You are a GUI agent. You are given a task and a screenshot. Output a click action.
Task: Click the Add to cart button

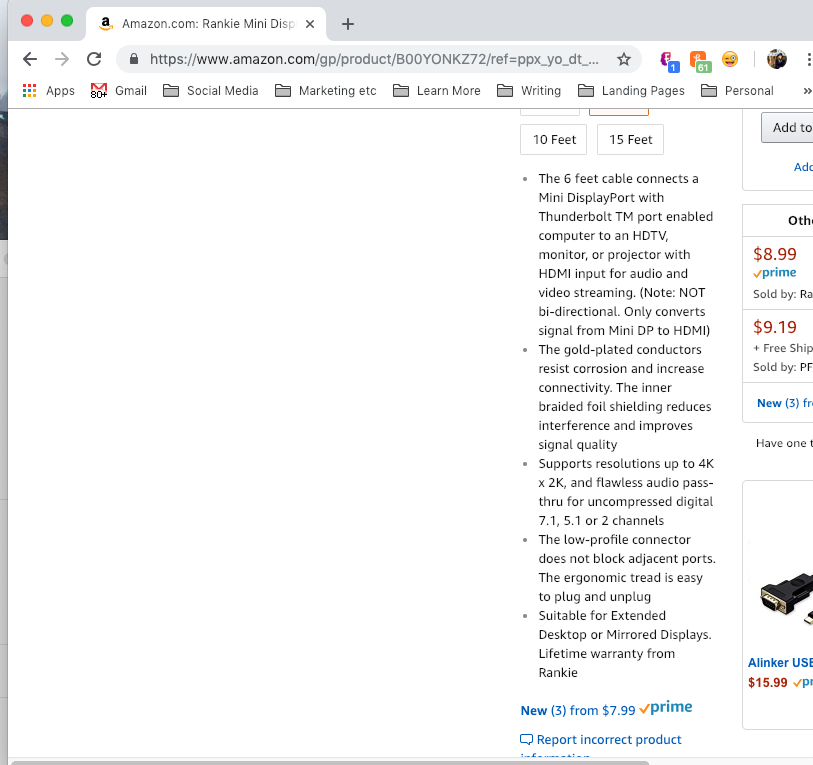coord(787,128)
